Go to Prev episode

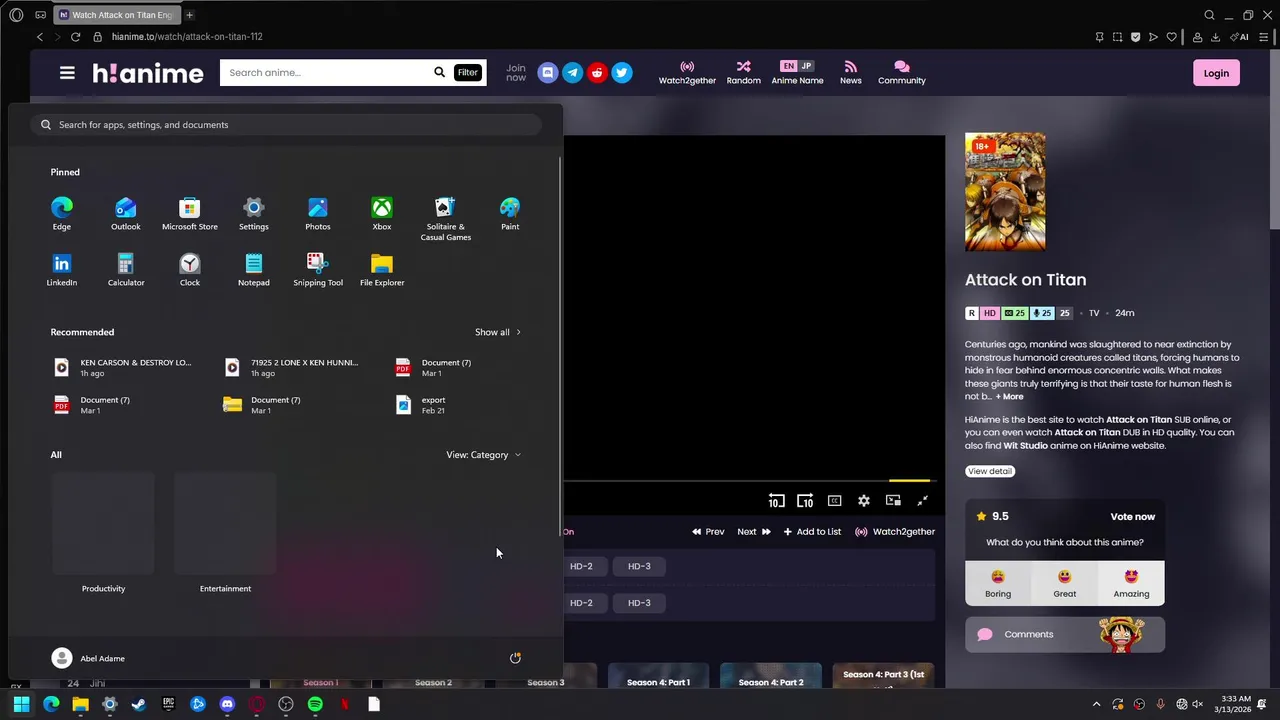708,532
